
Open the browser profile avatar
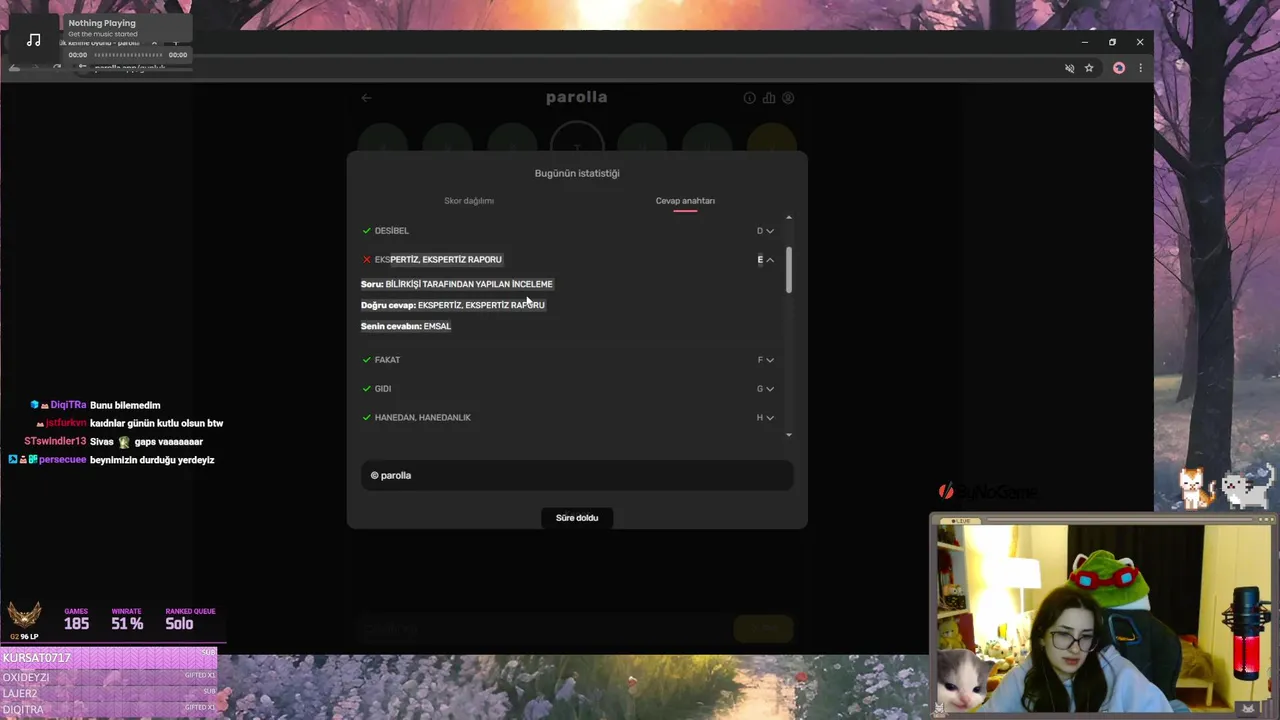[1119, 68]
